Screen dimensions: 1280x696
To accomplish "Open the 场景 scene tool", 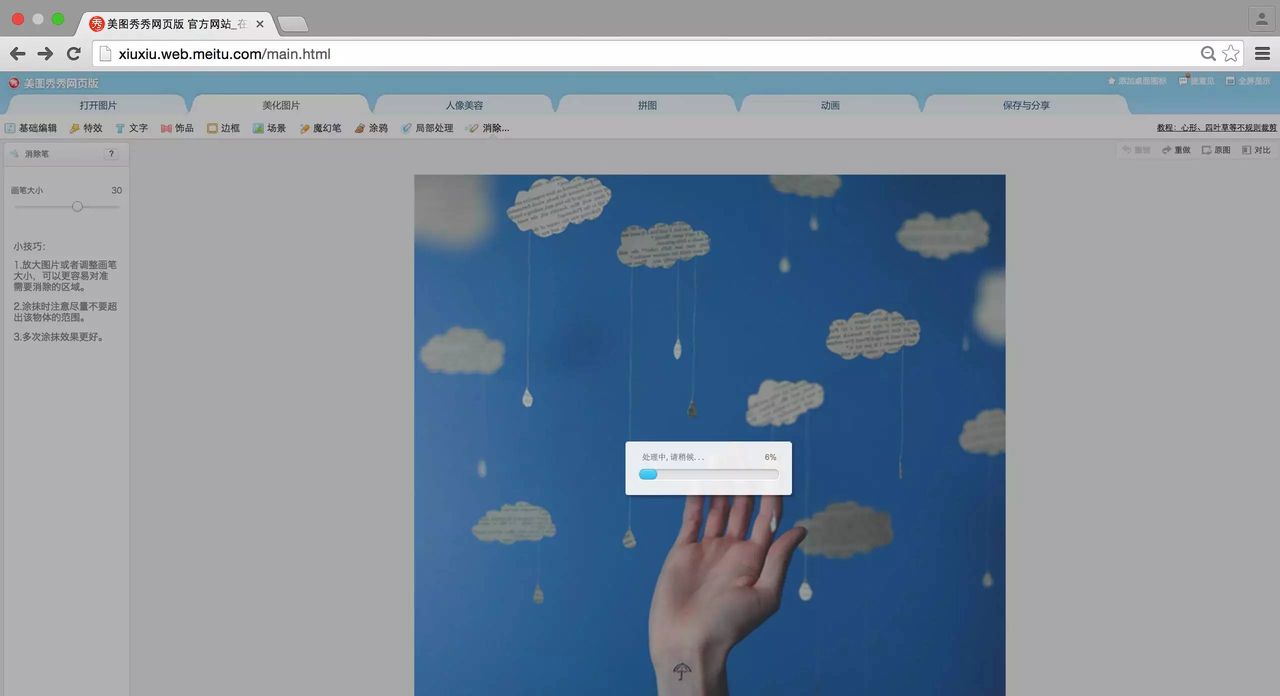I will pos(269,128).
